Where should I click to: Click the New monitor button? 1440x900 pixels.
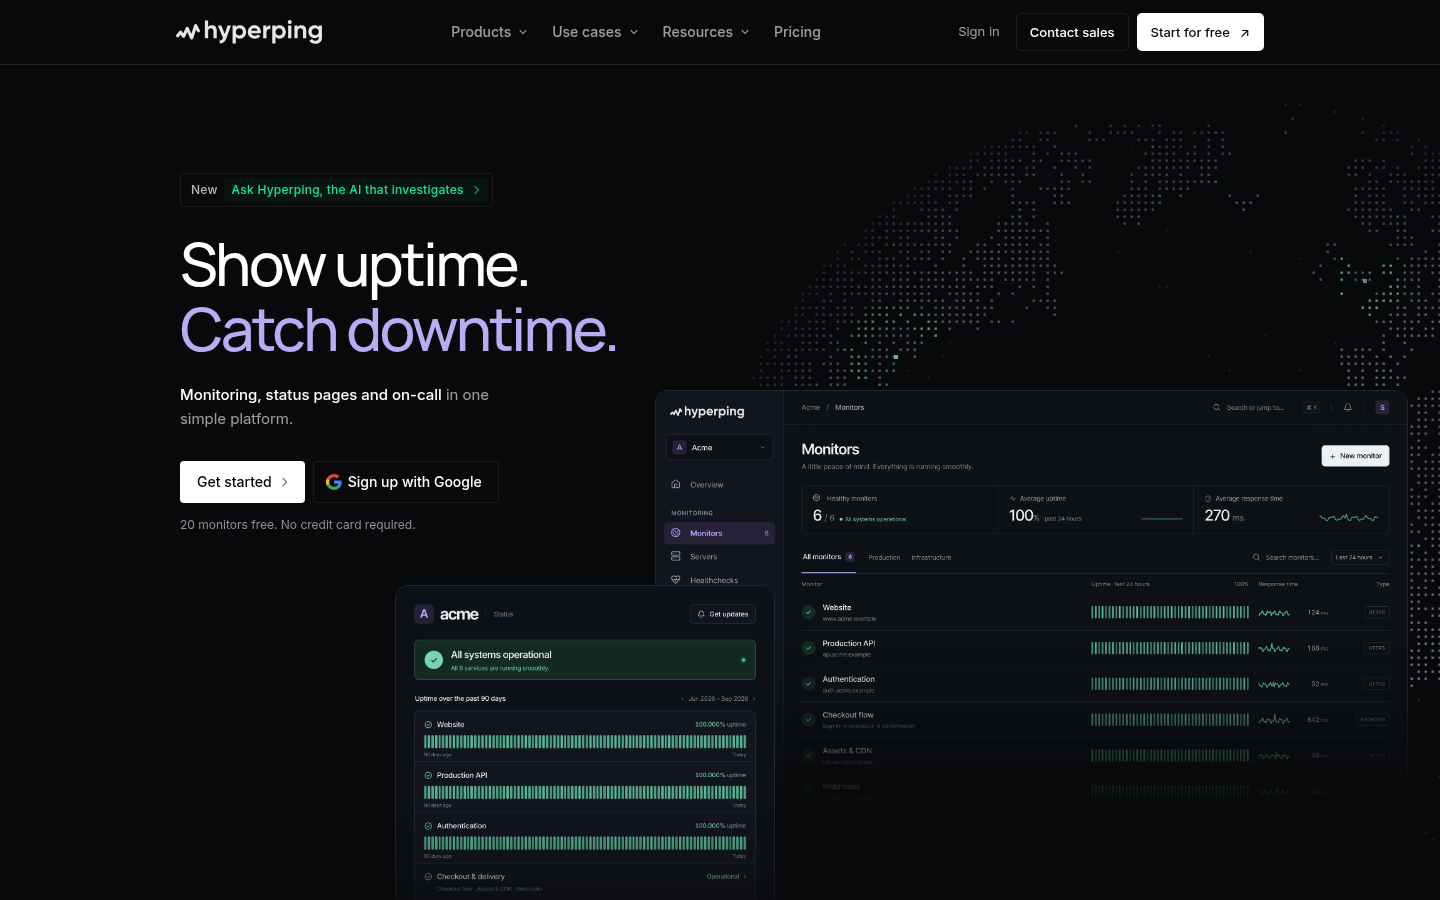(x=1355, y=456)
